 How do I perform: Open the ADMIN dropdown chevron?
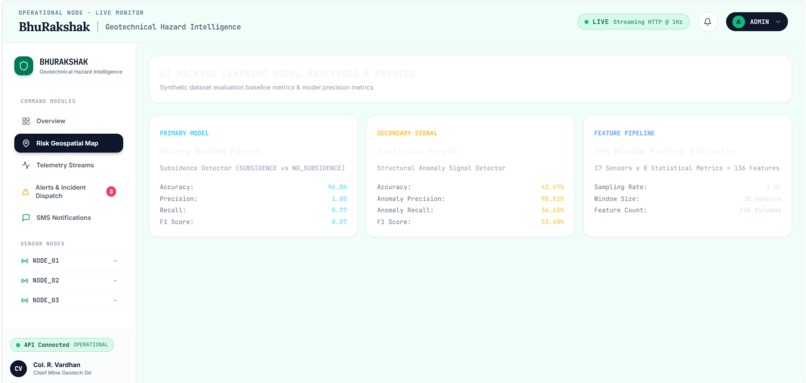coord(778,22)
